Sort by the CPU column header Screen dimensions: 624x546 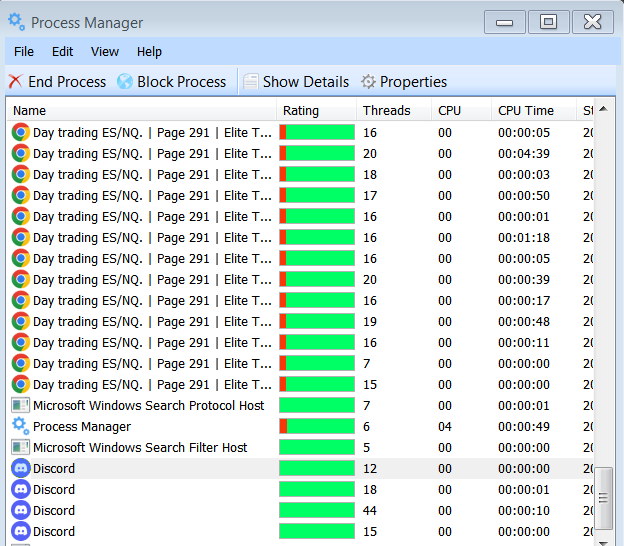click(462, 110)
